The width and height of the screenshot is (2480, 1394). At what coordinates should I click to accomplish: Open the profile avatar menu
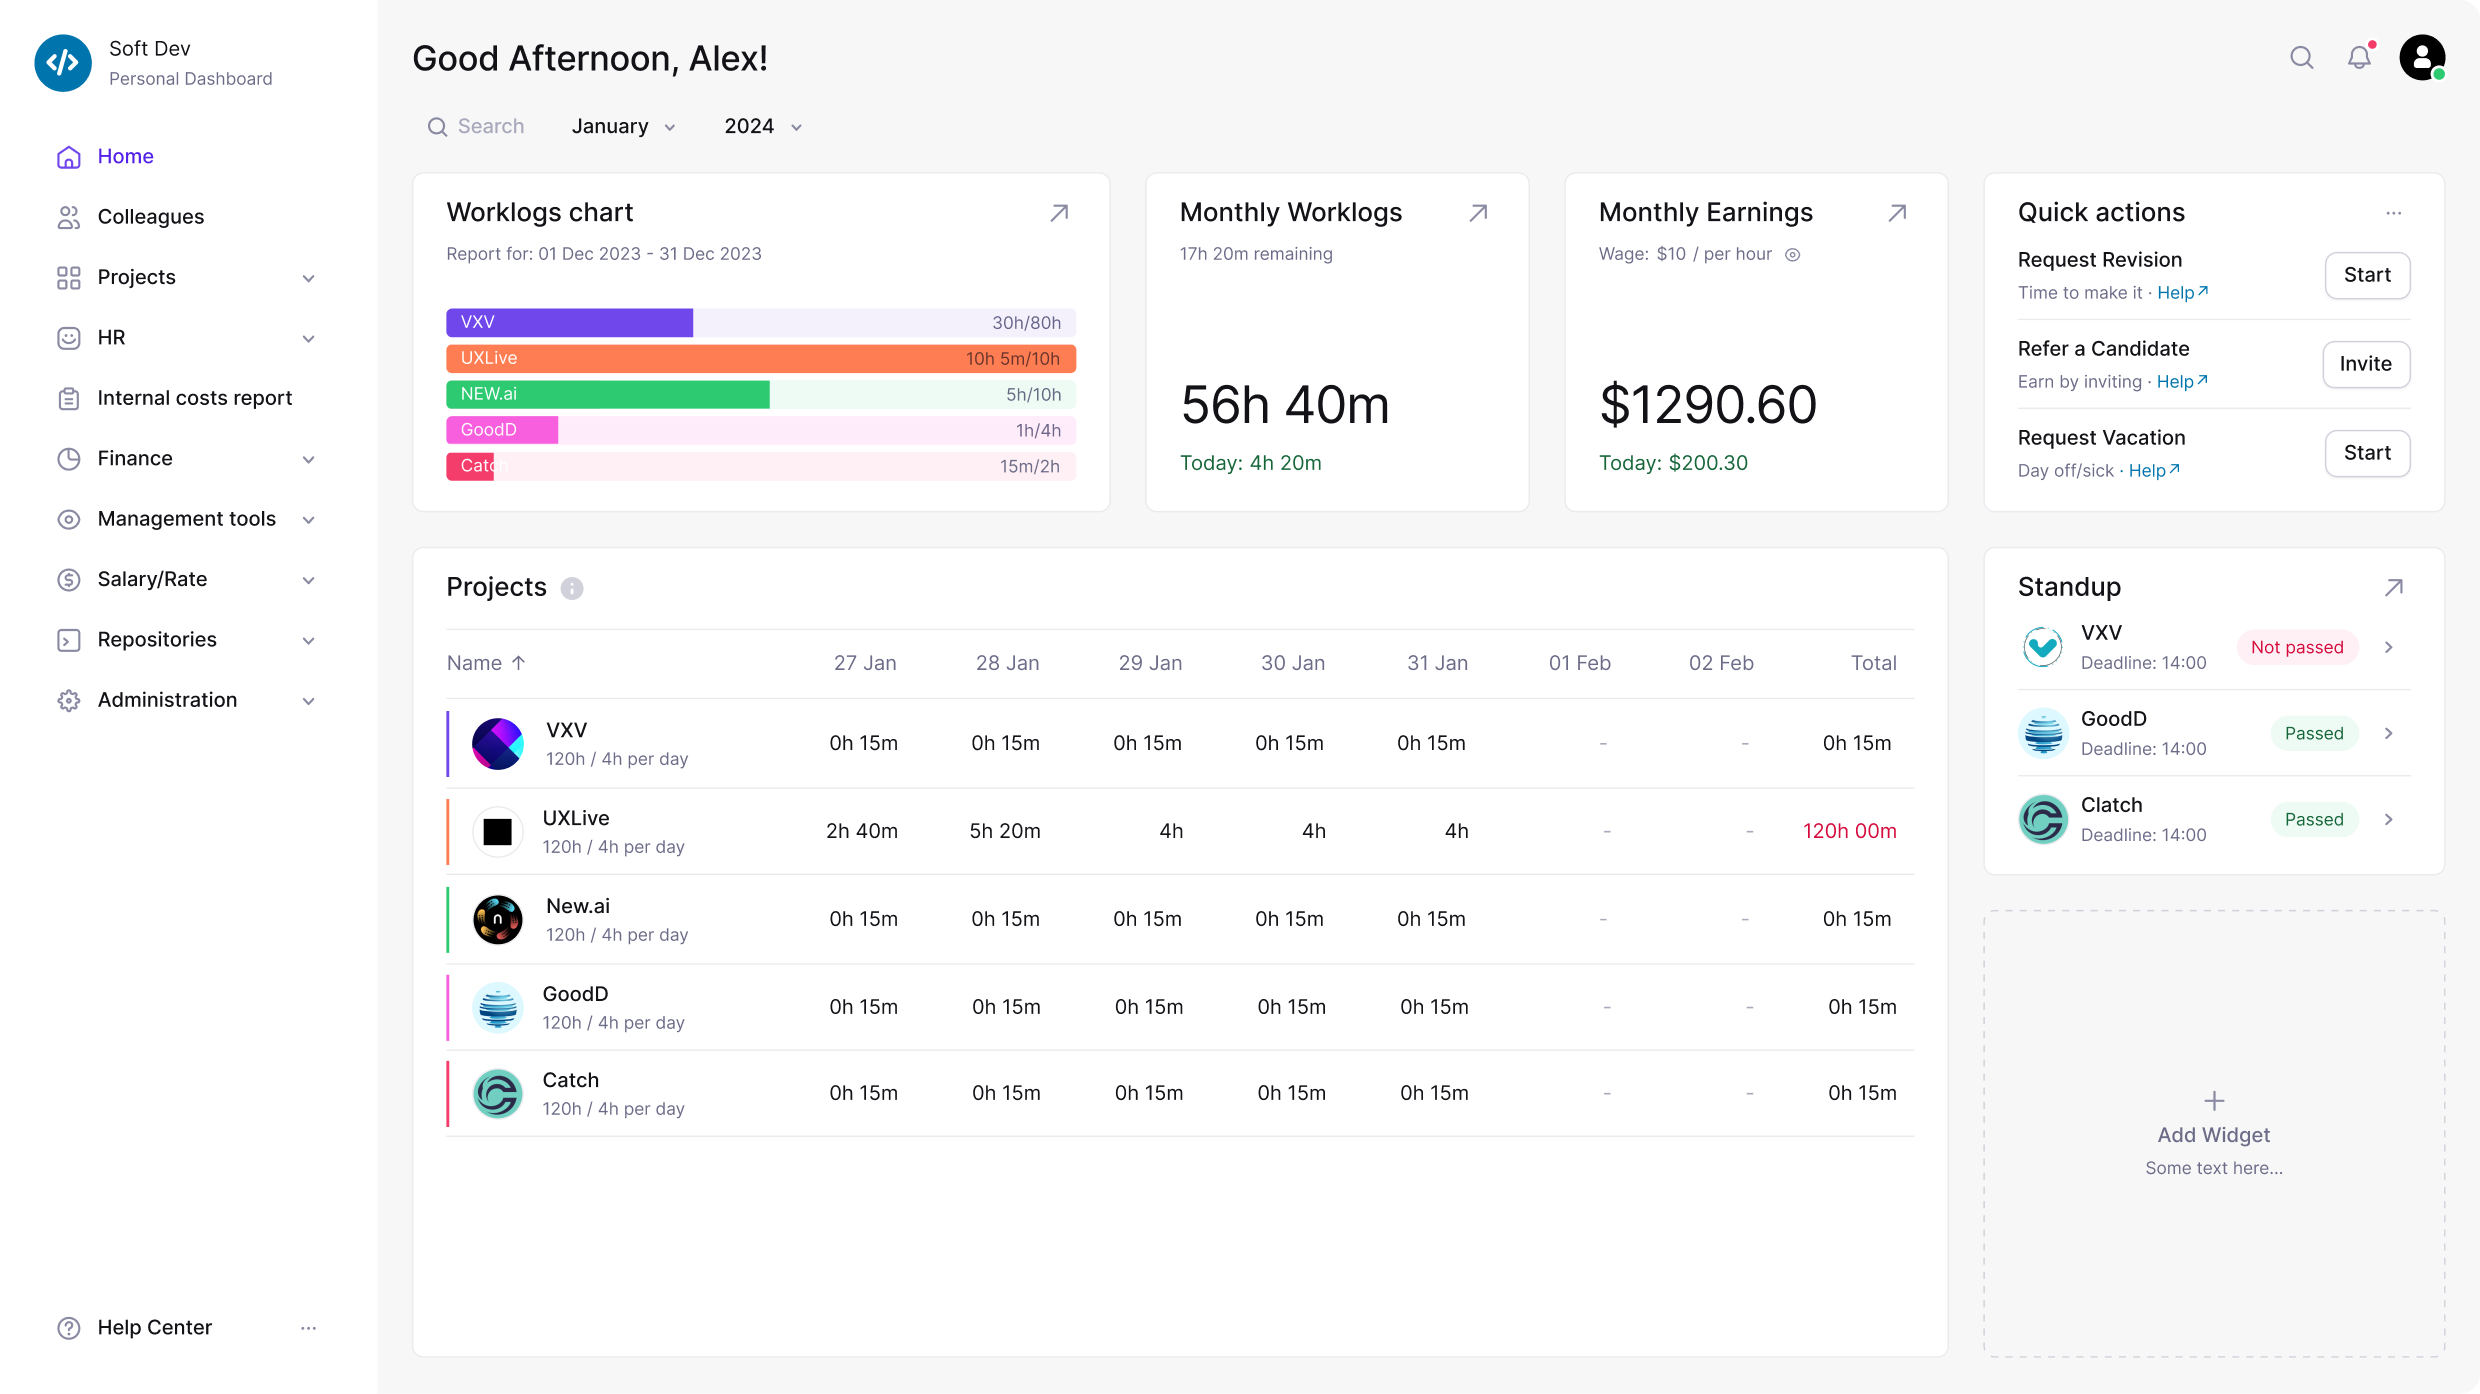(2424, 58)
